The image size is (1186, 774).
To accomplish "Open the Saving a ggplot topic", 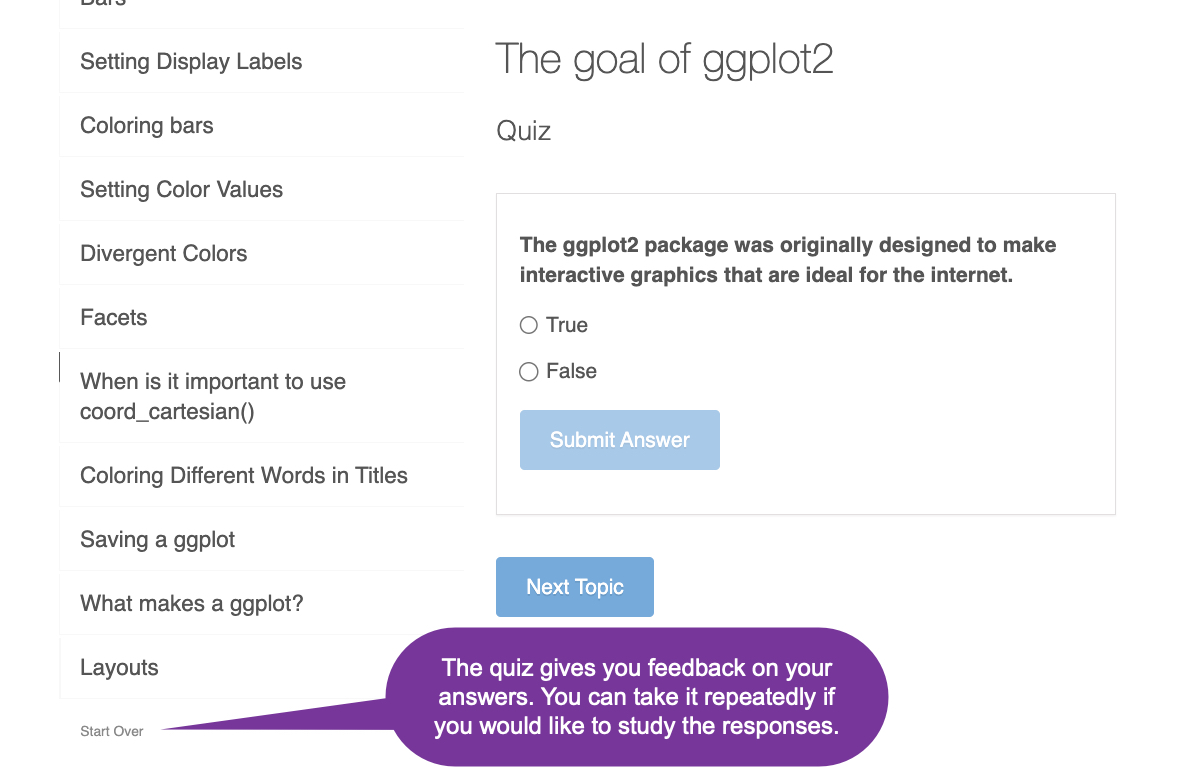I will tap(157, 539).
